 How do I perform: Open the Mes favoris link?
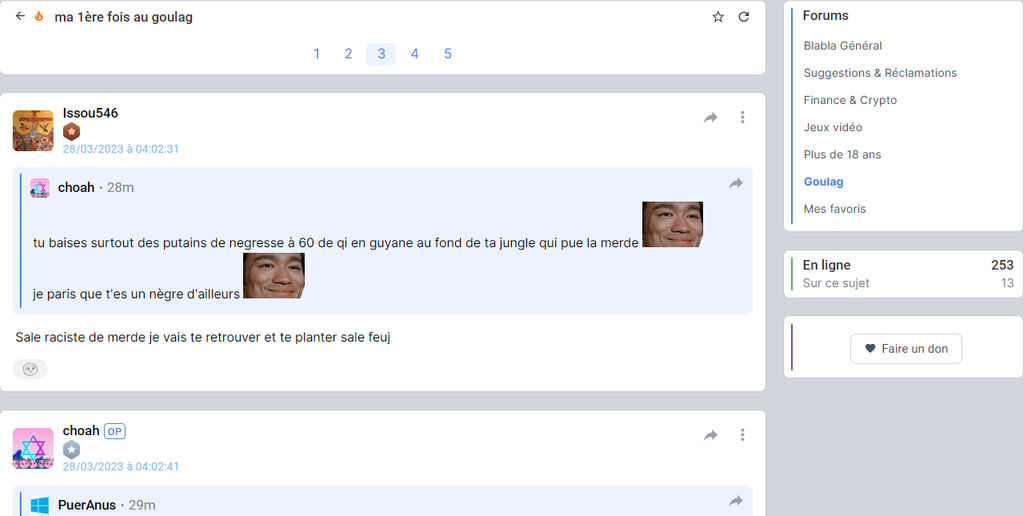(x=834, y=209)
